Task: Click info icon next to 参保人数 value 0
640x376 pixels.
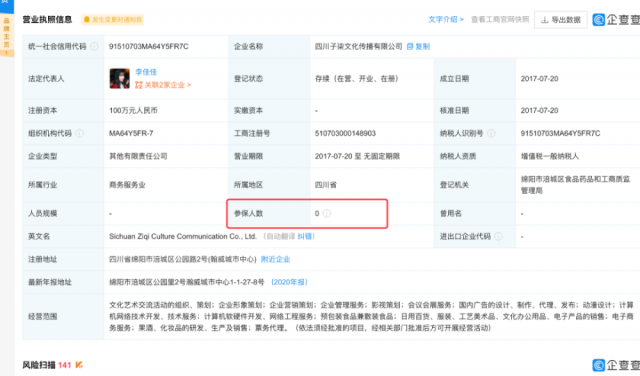Action: pyautogui.click(x=327, y=213)
